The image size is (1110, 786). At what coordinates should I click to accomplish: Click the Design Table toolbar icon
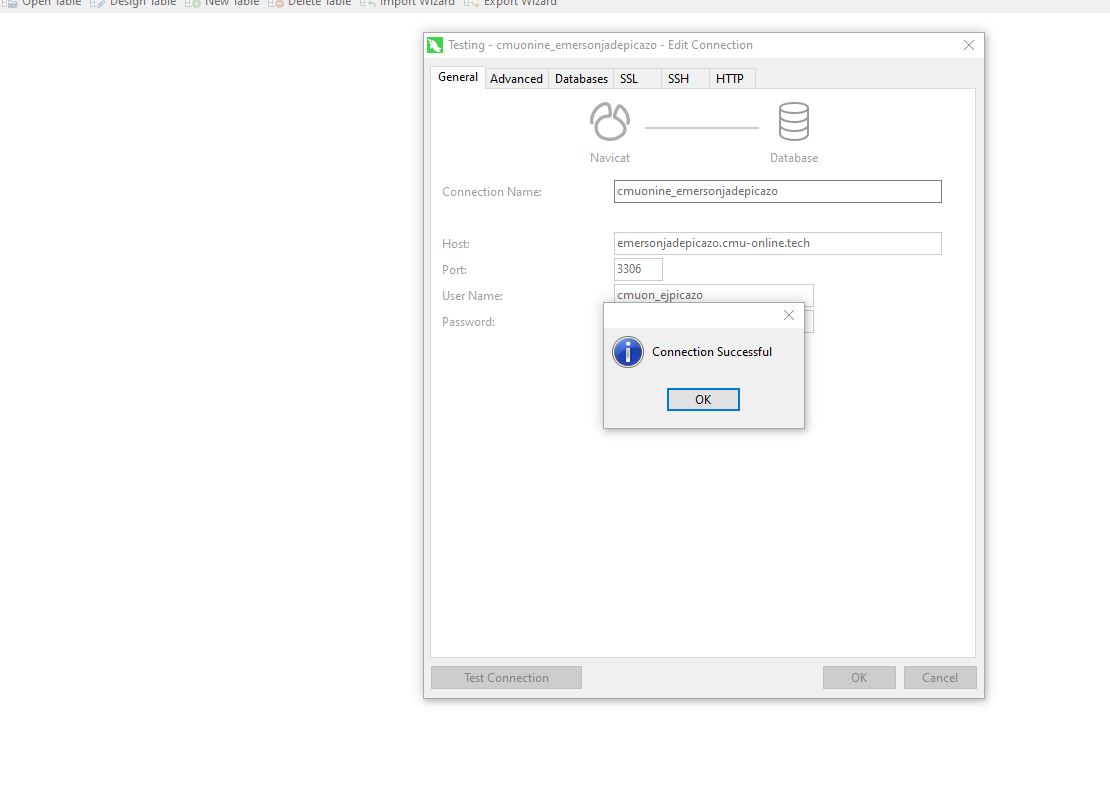coord(98,3)
